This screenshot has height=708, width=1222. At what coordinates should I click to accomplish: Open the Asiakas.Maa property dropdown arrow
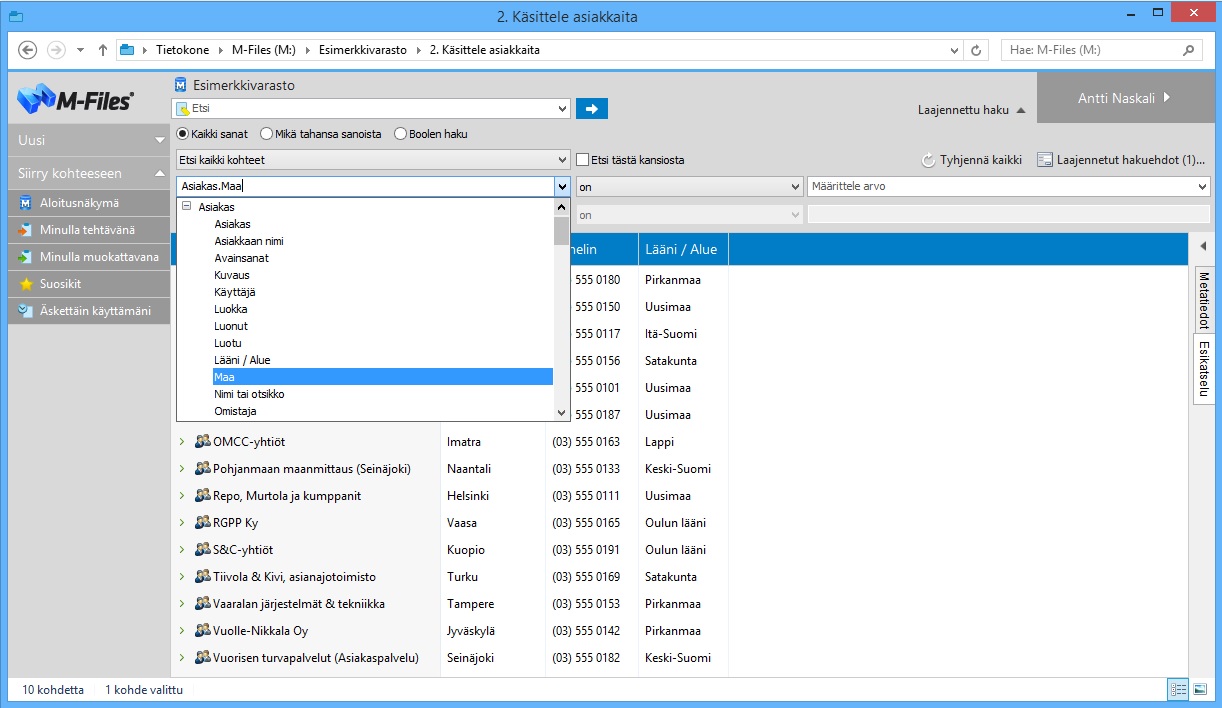562,186
